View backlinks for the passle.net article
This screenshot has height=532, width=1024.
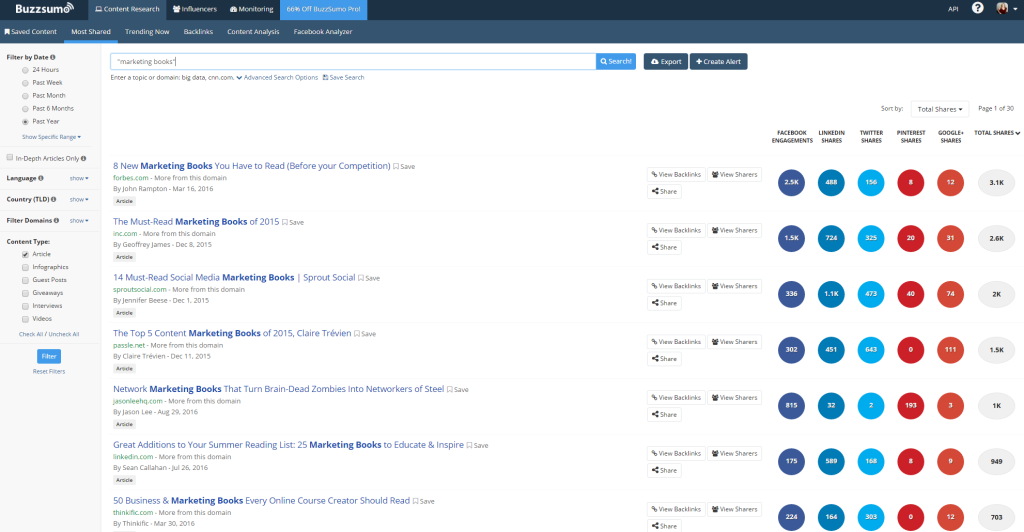click(x=676, y=342)
